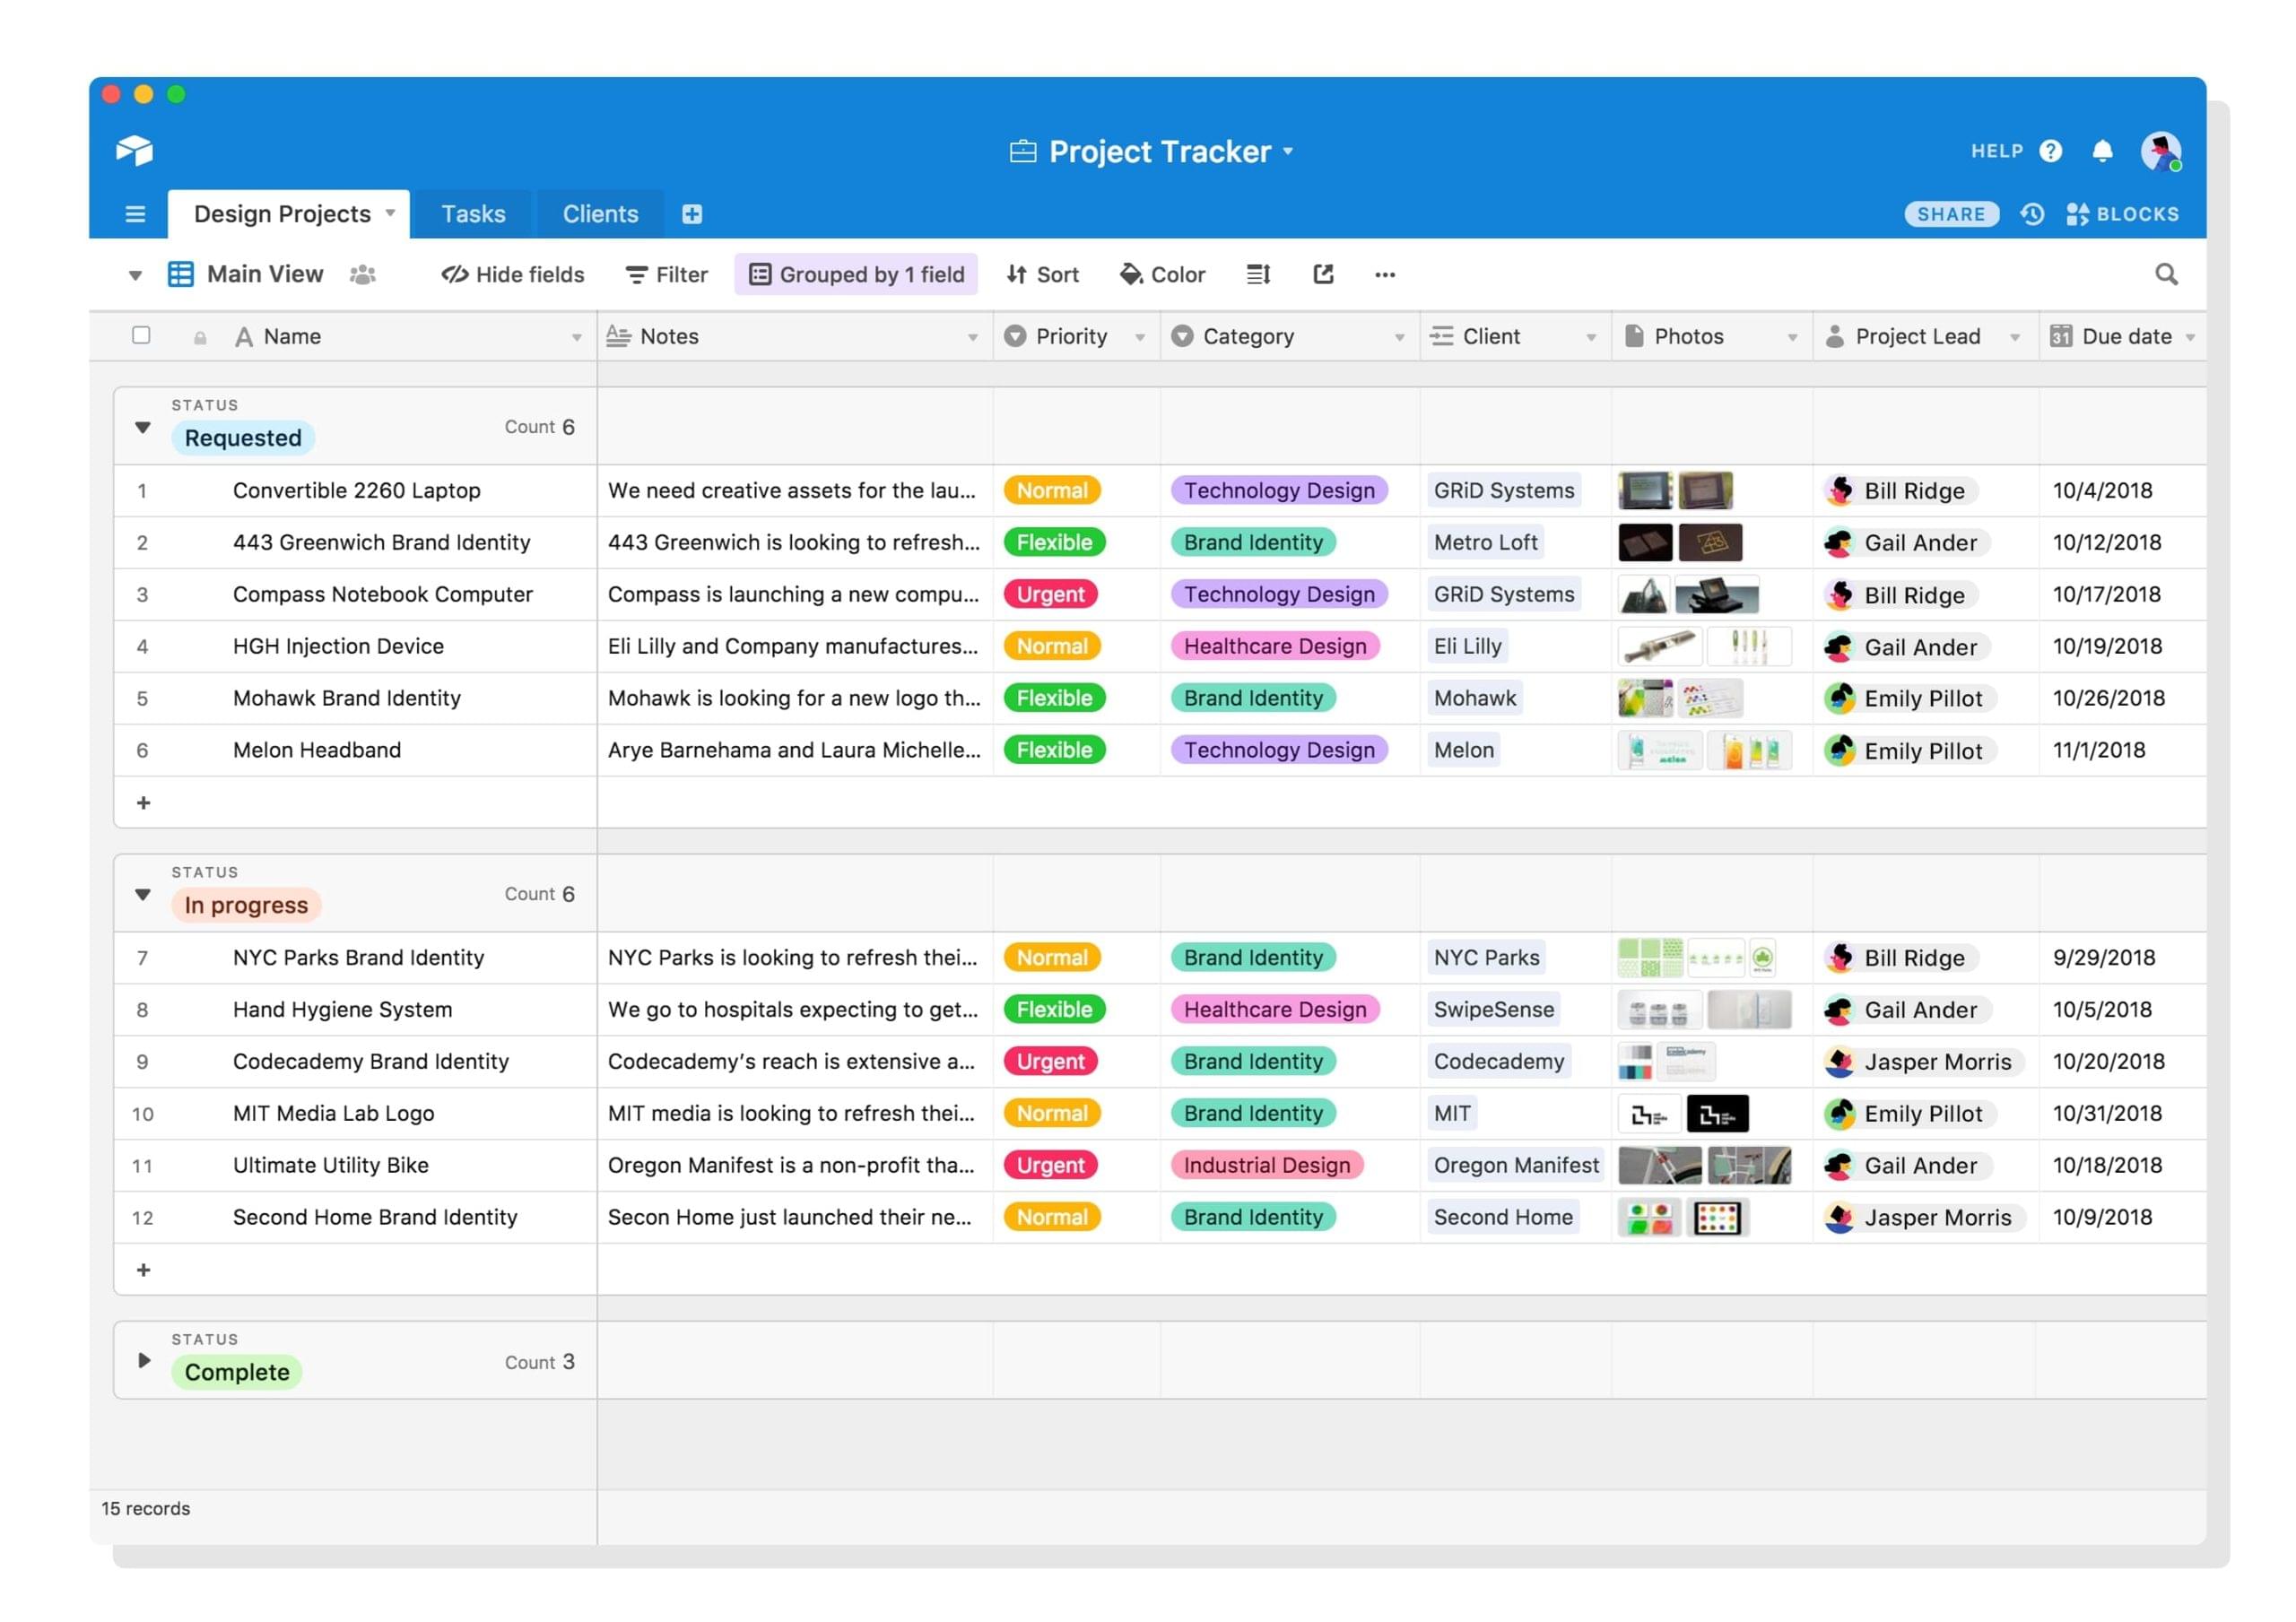Click Urgent priority tag for Compass Notebook Computer
The width and height of the screenshot is (2296, 1622).
coord(1050,594)
